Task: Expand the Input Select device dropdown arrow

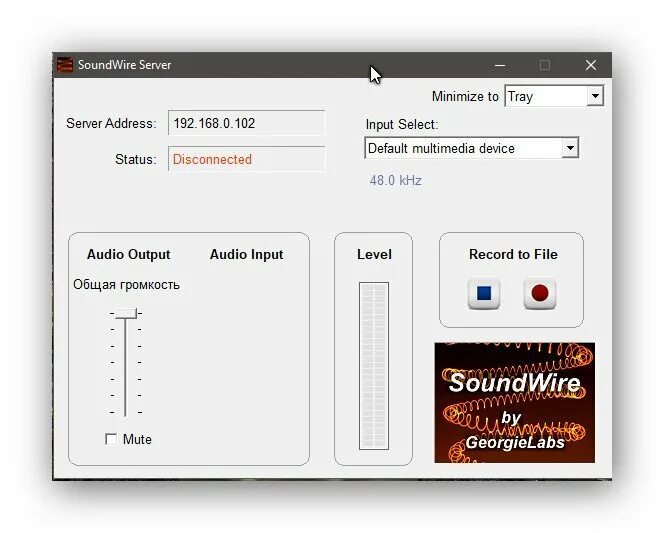Action: tap(570, 148)
